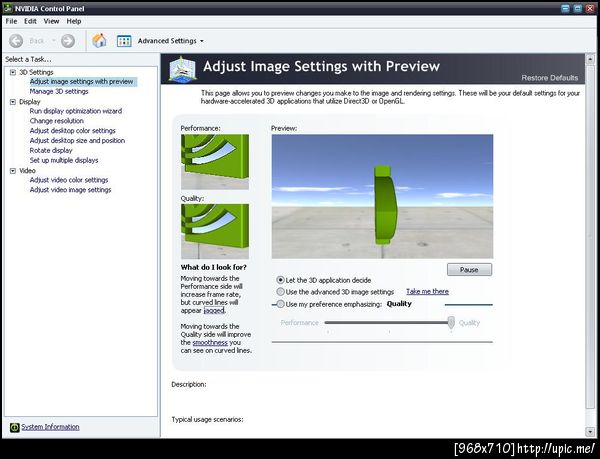This screenshot has width=600, height=459.
Task: Open Adjust desktop color settings
Action: 73,131
